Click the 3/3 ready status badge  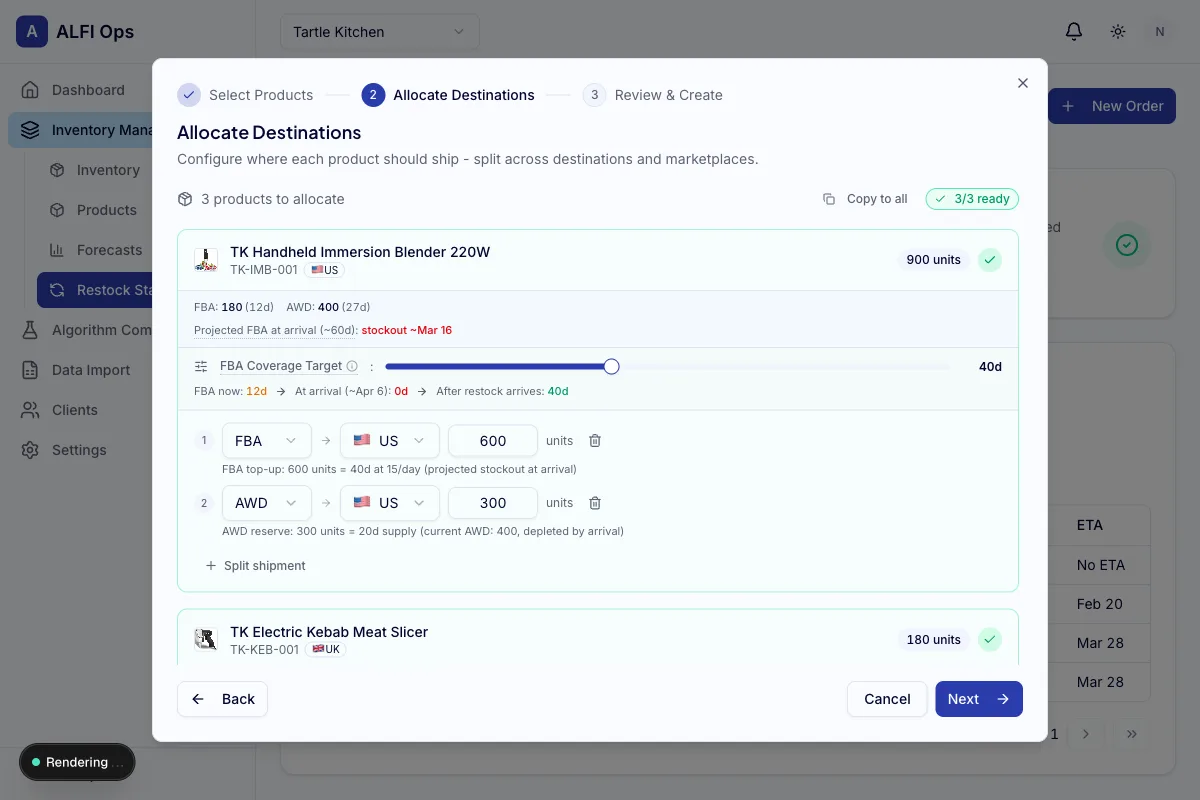tap(971, 199)
